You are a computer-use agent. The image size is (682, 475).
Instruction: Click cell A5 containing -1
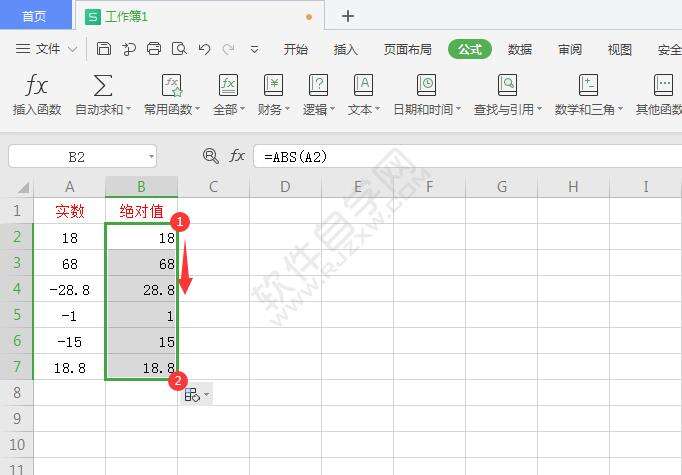pyautogui.click(x=70, y=315)
